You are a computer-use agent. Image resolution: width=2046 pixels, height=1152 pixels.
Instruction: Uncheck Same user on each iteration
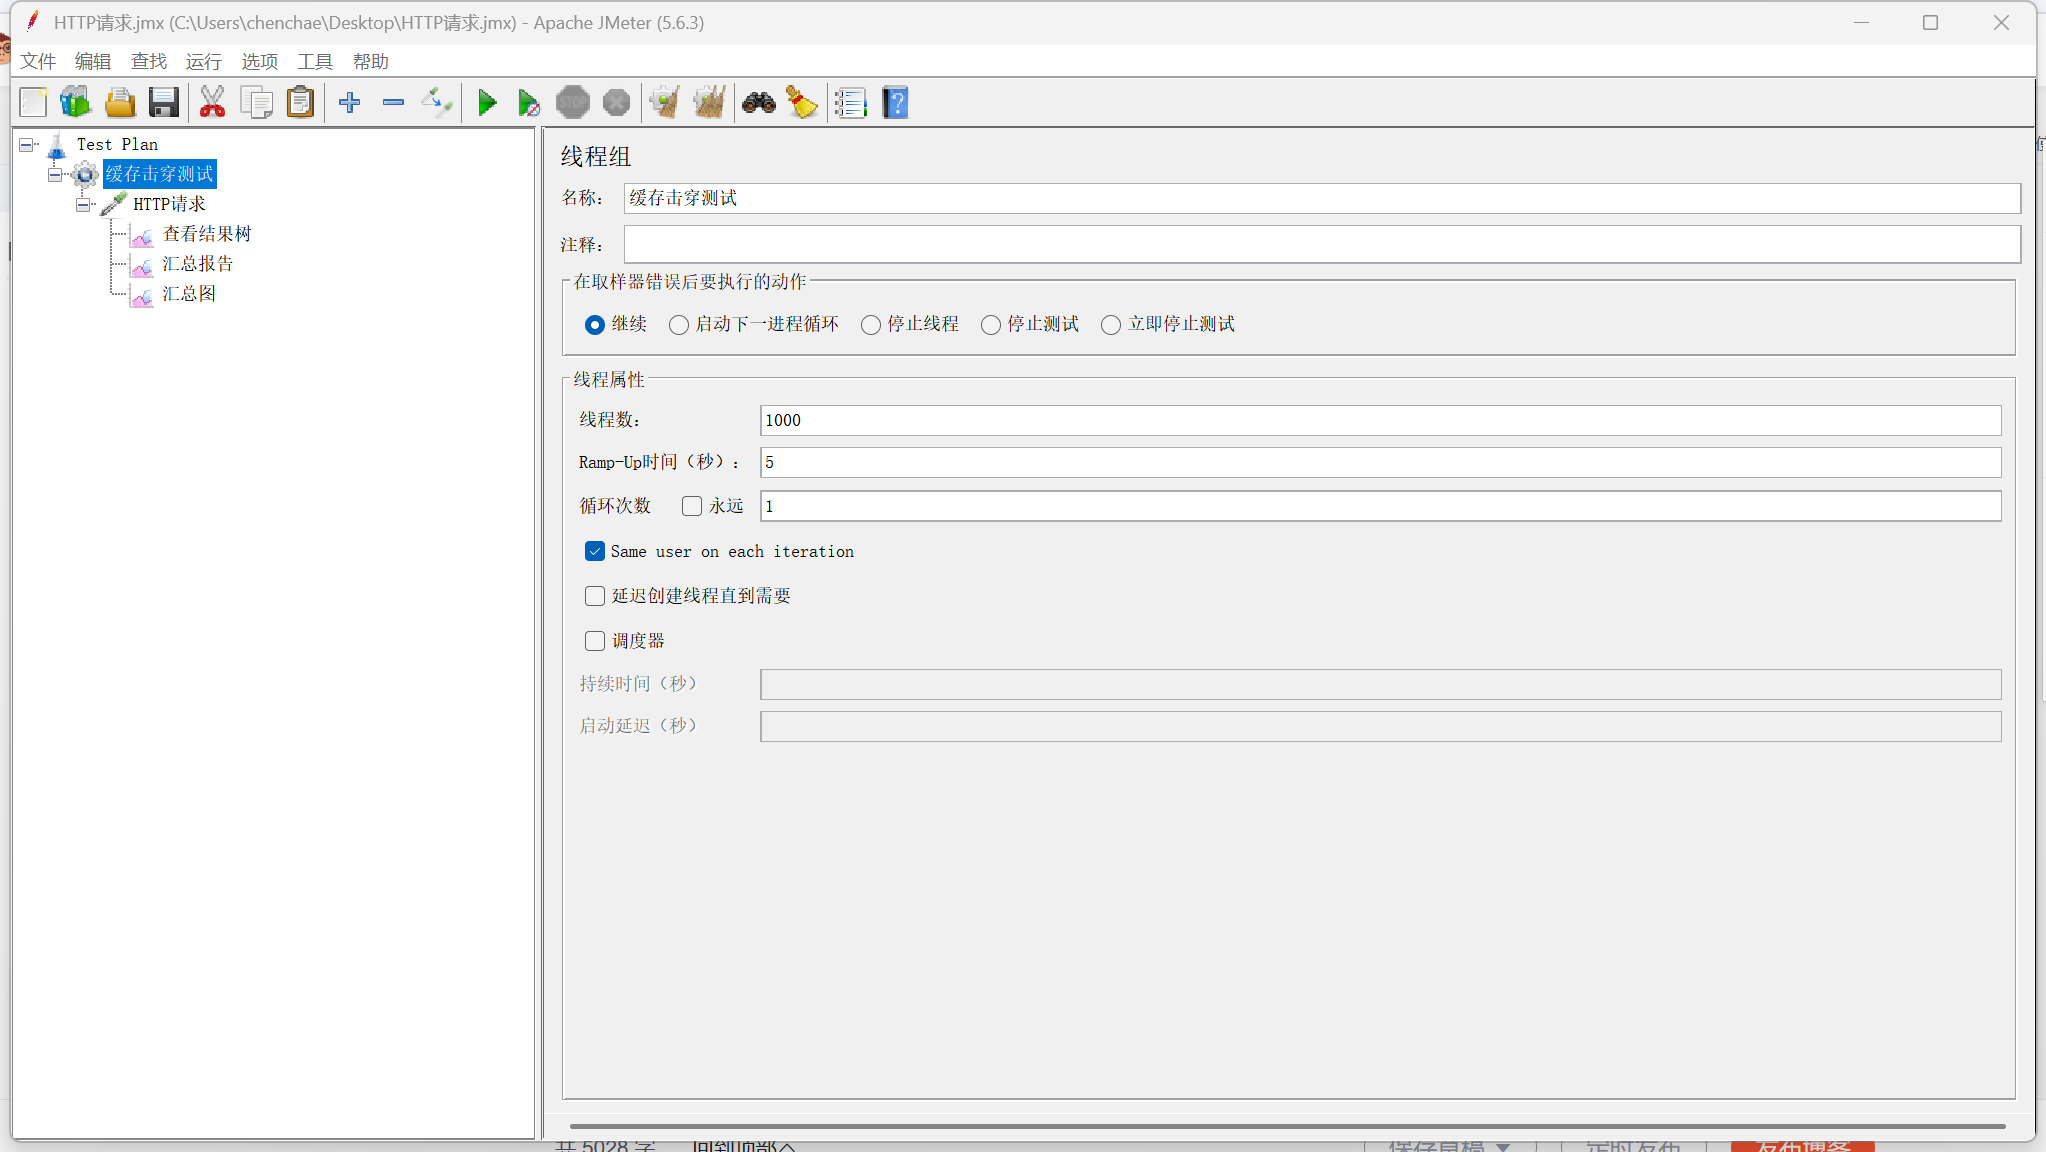point(595,551)
